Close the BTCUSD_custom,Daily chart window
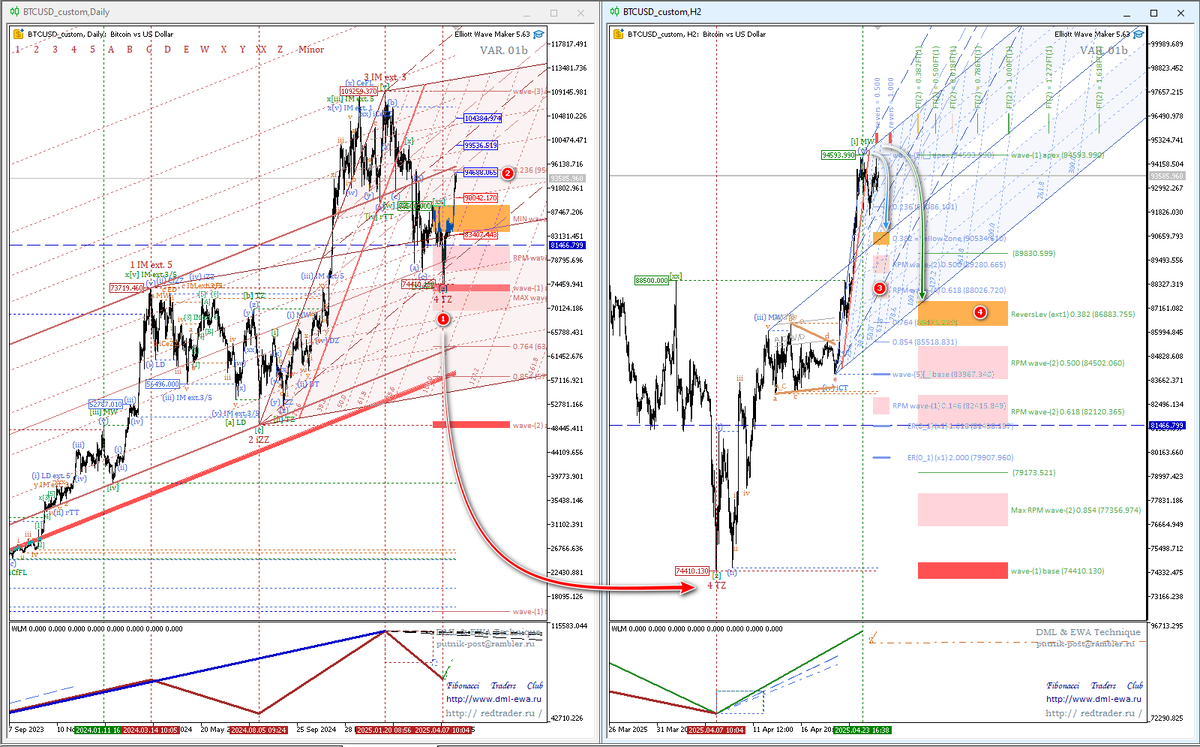1200x747 pixels. tap(581, 13)
